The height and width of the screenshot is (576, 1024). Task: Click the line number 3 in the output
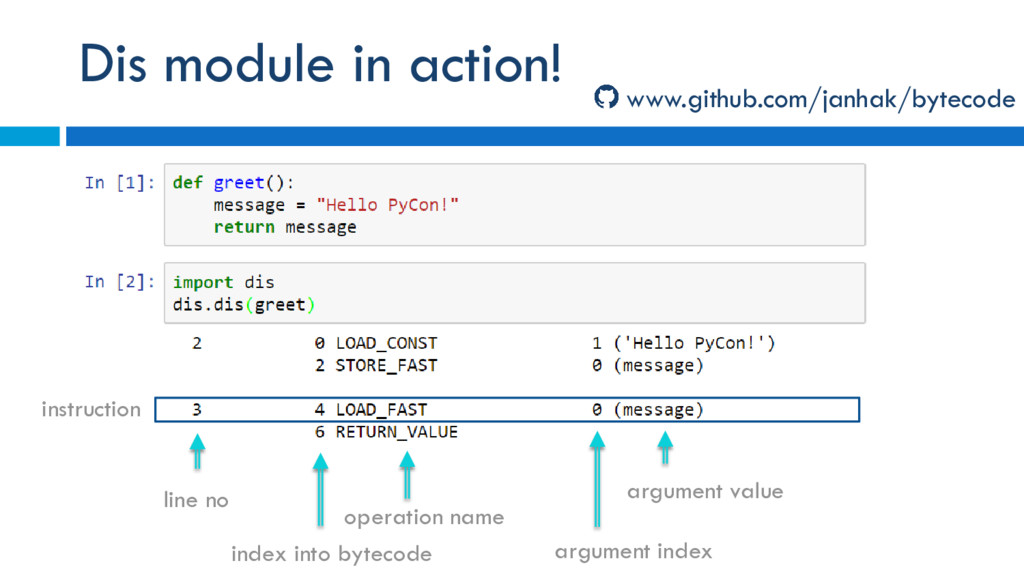pos(197,410)
